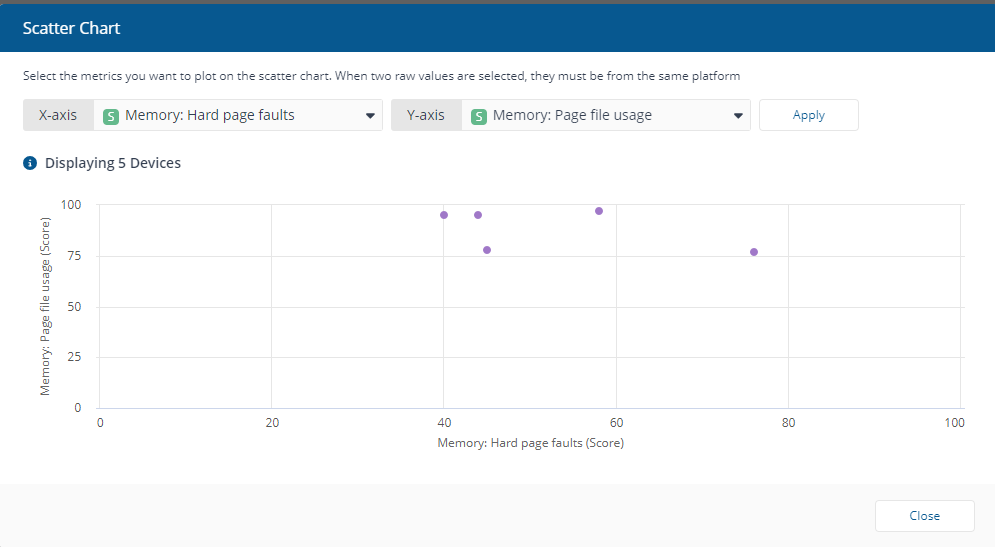Click the blue info icon beside Displaying 5 Devices
The height and width of the screenshot is (547, 995).
30,163
